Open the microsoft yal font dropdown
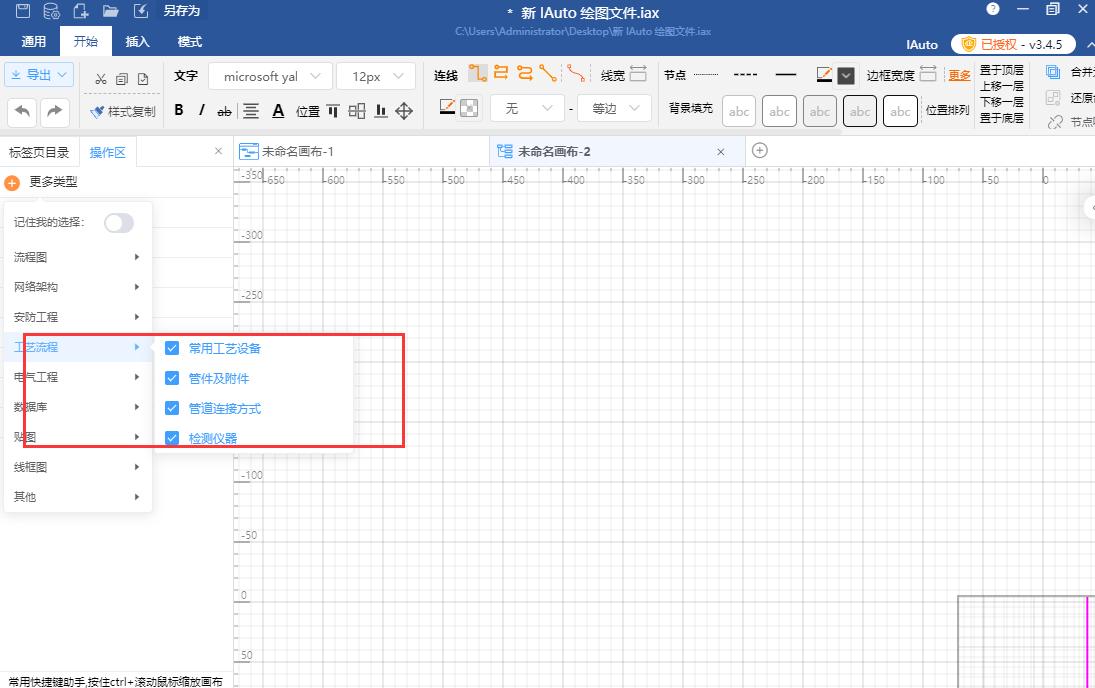 point(272,76)
